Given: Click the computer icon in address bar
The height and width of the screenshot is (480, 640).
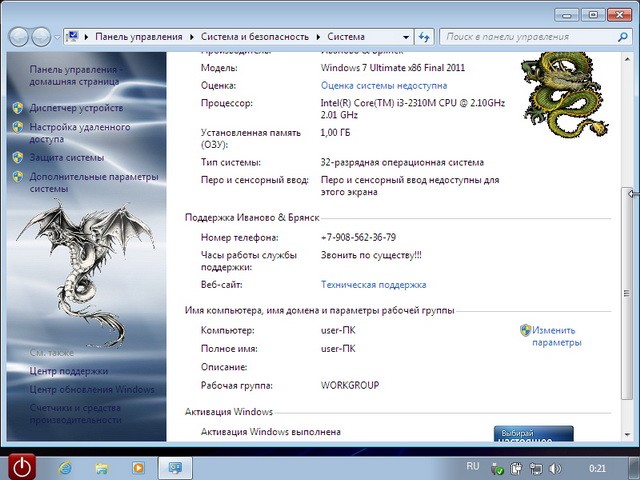Looking at the screenshot, I should [72, 37].
